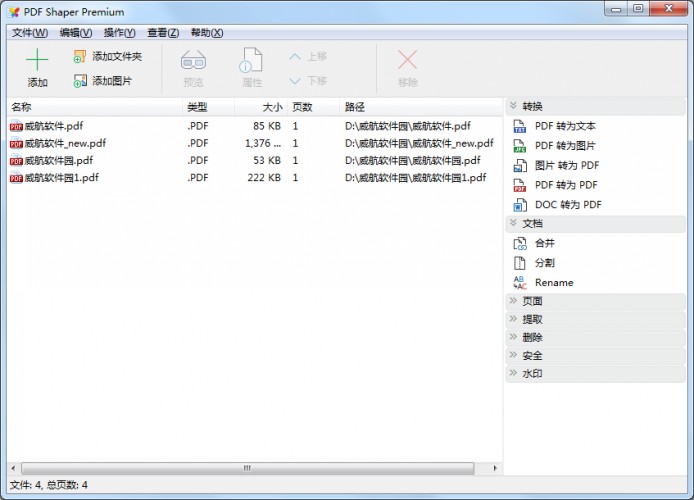694x500 pixels.
Task: Sort by the 大小 column header
Action: (261, 107)
